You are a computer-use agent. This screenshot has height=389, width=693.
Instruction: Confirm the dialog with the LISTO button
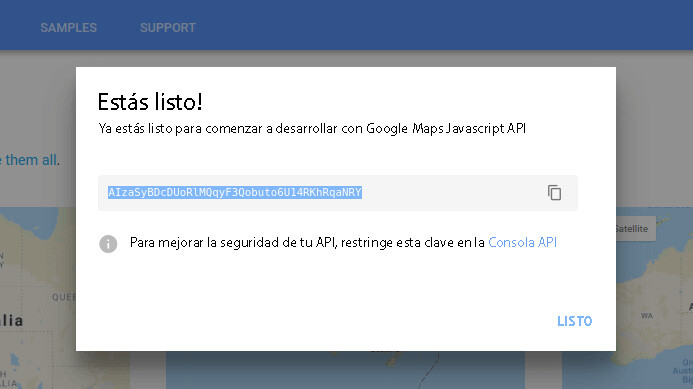click(574, 321)
